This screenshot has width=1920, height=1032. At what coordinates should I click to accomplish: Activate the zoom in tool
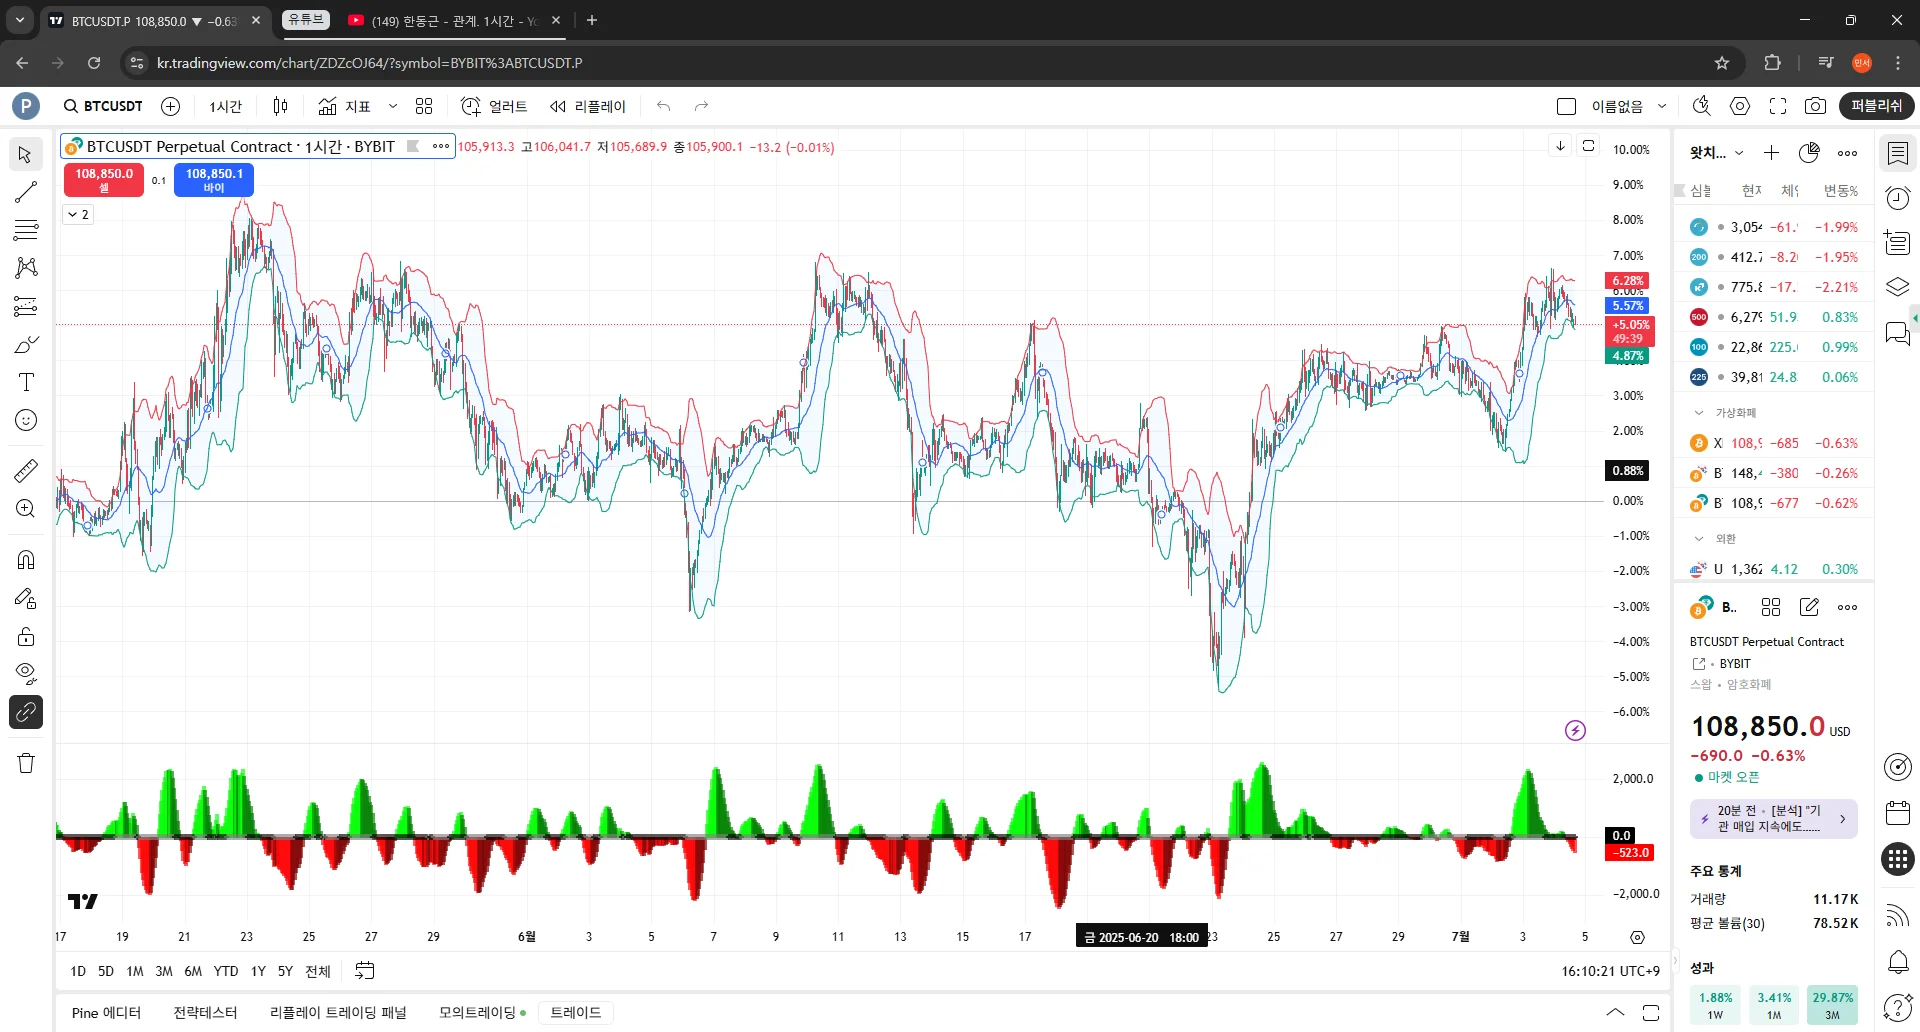[x=26, y=508]
